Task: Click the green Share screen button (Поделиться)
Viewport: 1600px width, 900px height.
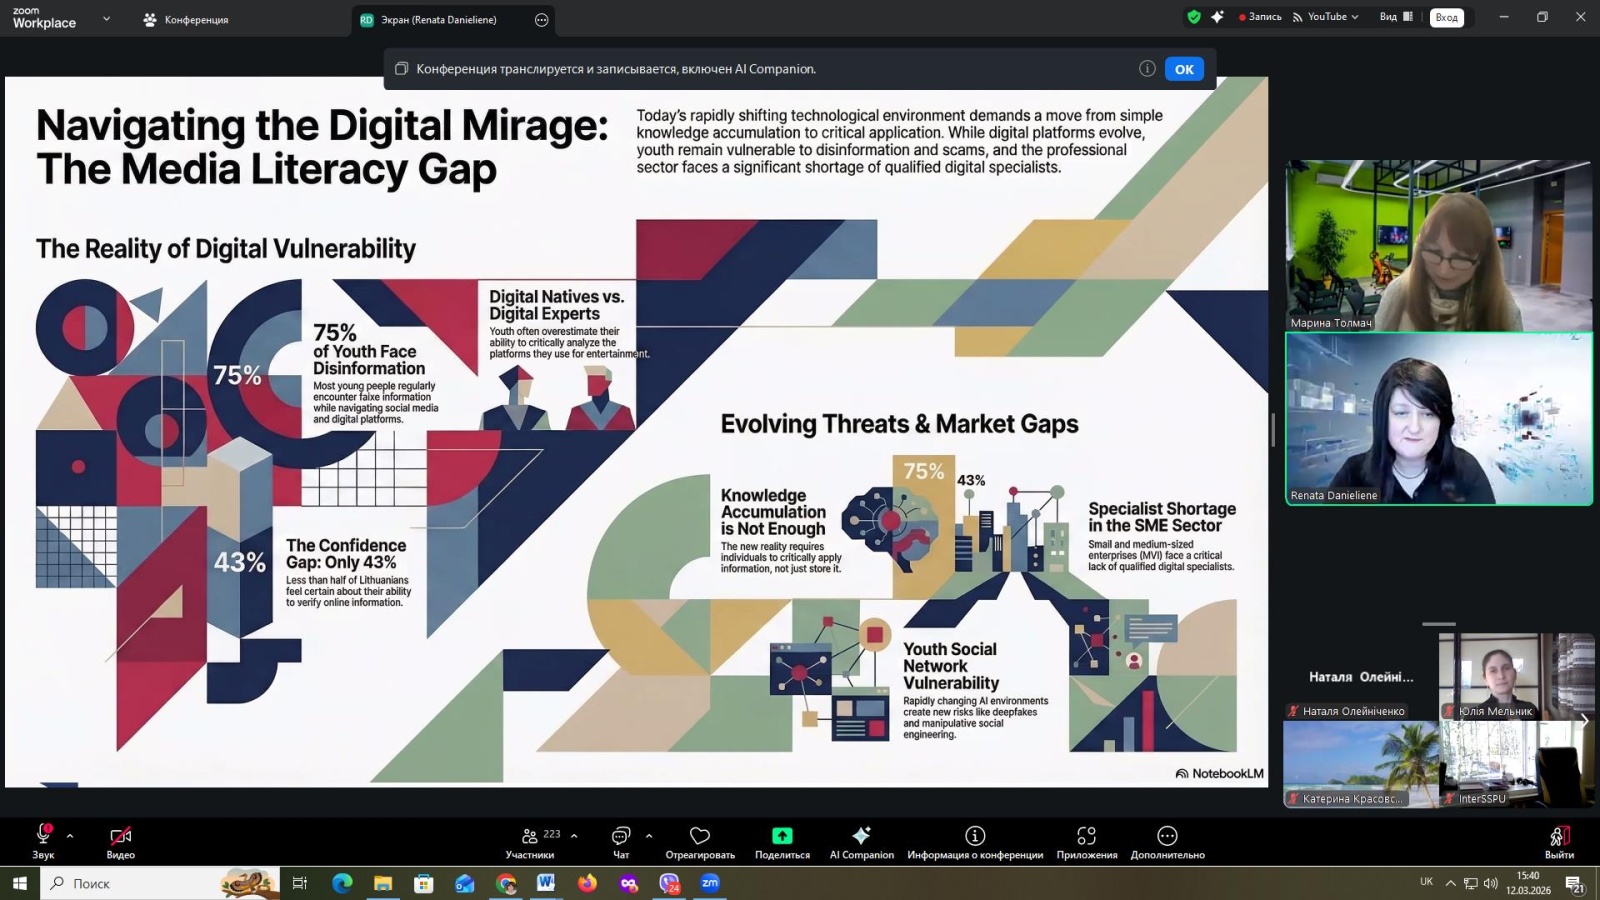Action: tap(782, 842)
